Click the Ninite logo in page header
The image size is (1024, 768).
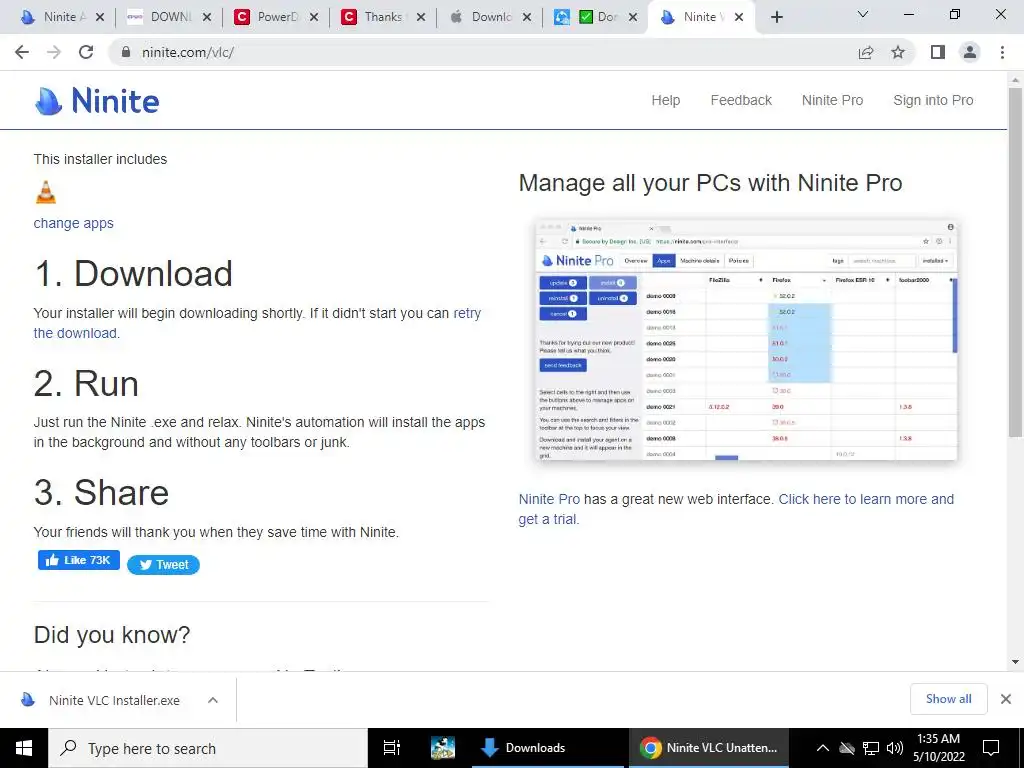tap(97, 101)
